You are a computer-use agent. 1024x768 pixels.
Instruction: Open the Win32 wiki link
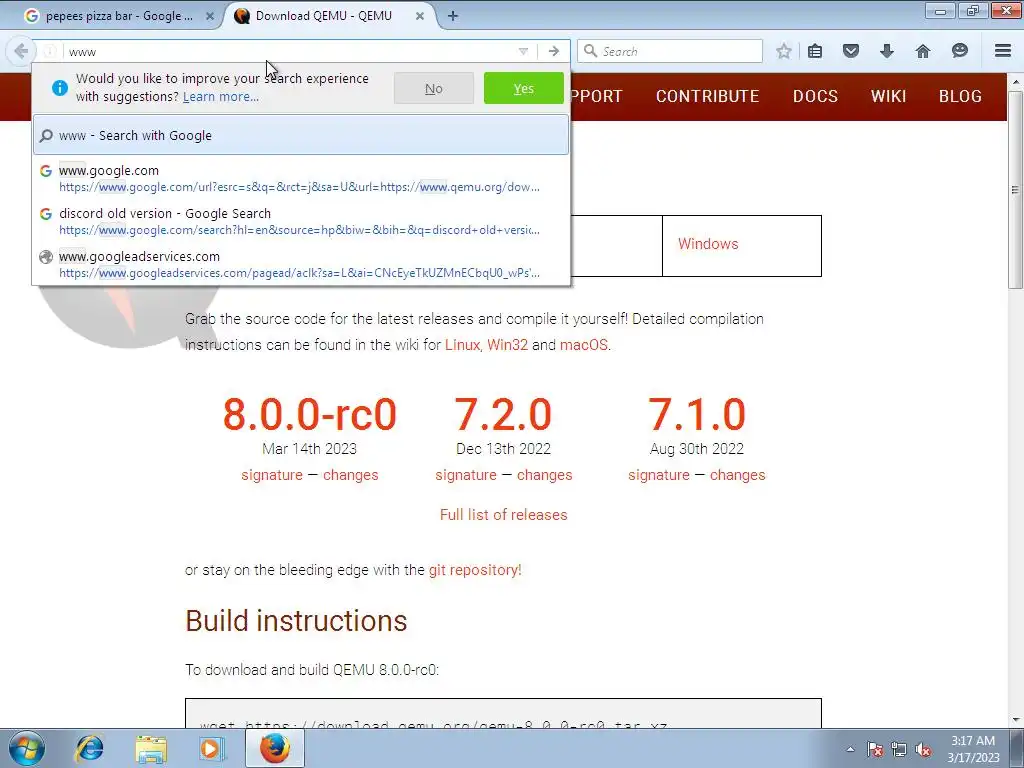507,345
